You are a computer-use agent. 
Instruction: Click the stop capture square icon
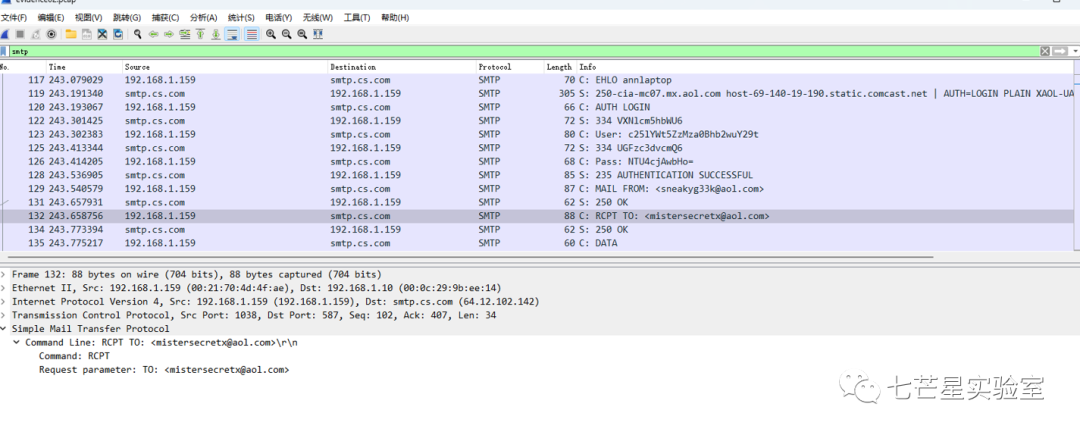click(x=20, y=34)
